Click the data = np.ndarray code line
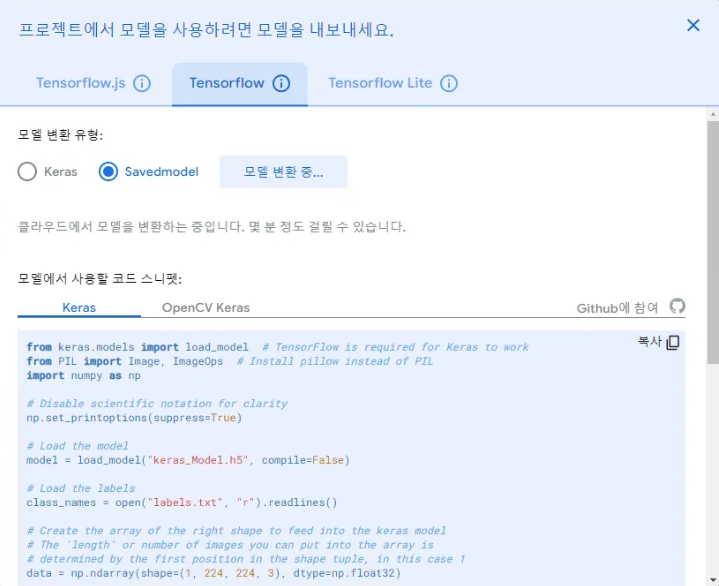719x586 pixels. click(x=213, y=573)
